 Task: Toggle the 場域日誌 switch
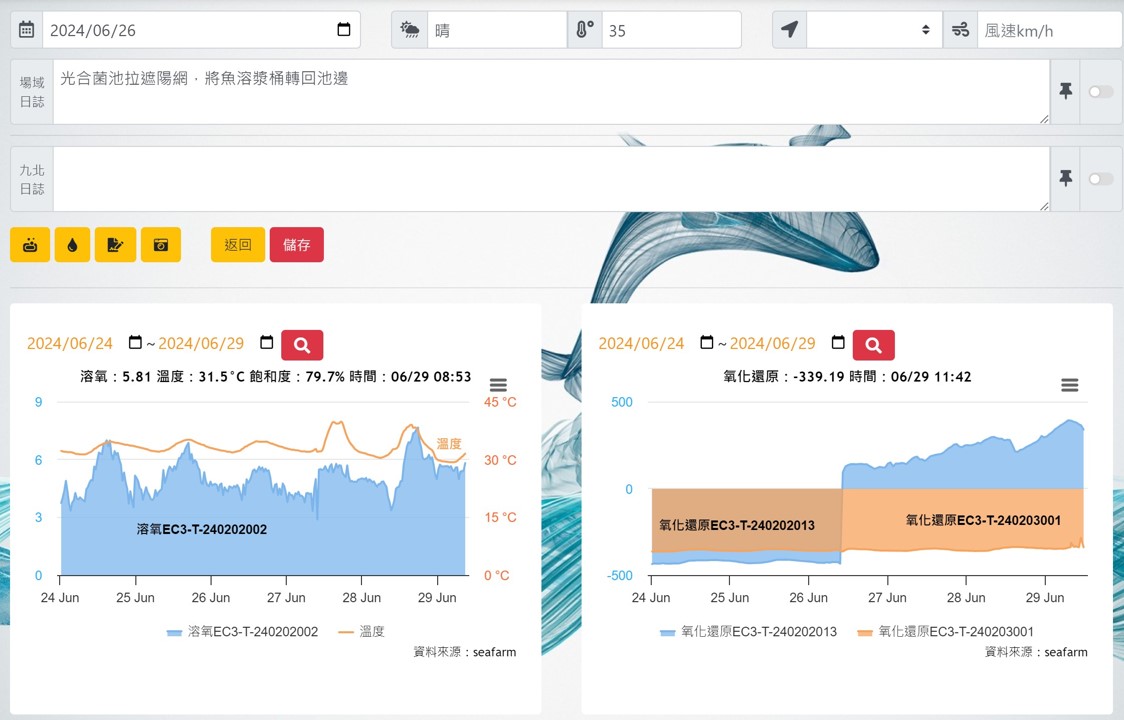[1101, 92]
